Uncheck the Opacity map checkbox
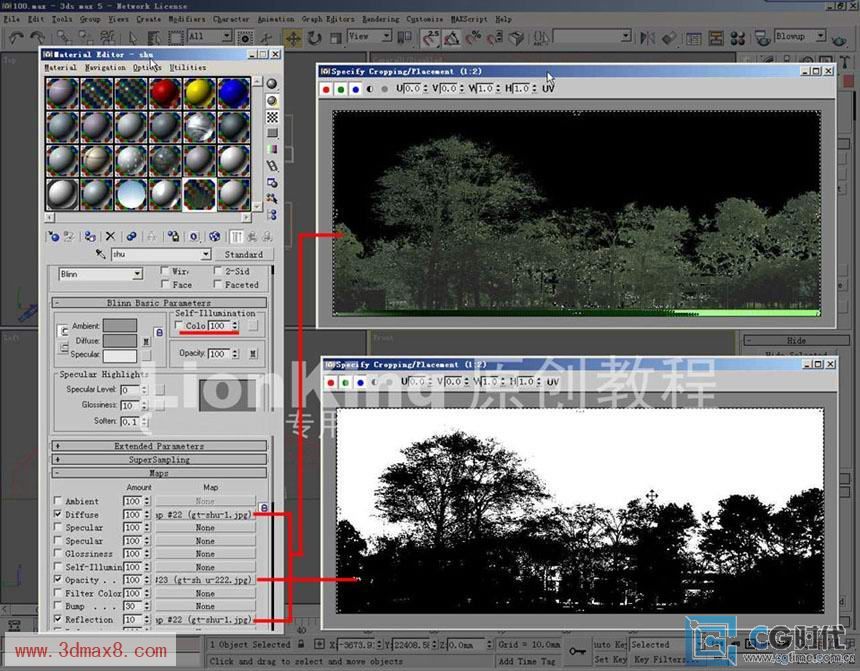Viewport: 860px width, 671px height. click(x=58, y=579)
